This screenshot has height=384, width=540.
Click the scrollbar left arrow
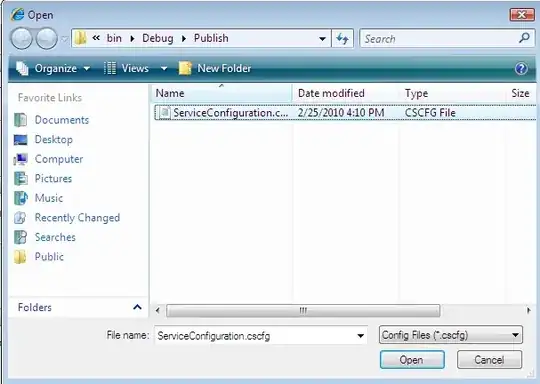[158, 311]
